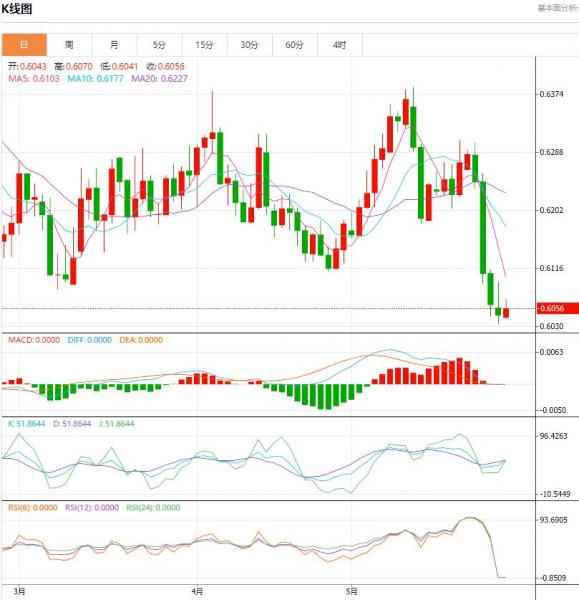Click the RSI(24) indicator label

click(x=153, y=508)
